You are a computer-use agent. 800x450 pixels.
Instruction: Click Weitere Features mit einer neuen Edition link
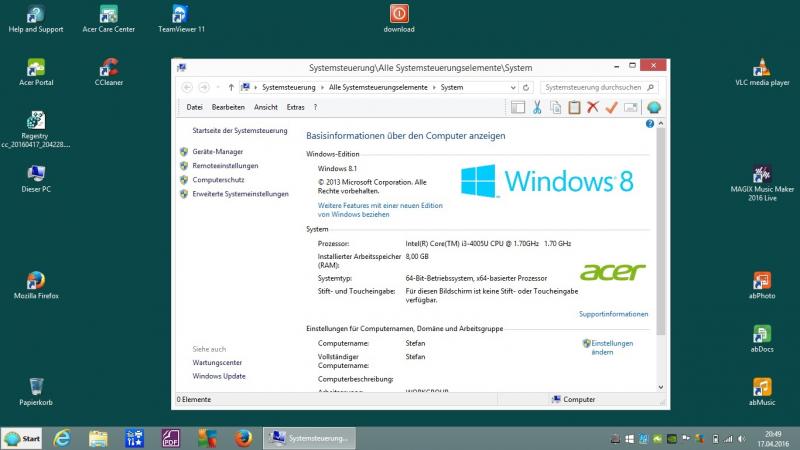click(380, 210)
